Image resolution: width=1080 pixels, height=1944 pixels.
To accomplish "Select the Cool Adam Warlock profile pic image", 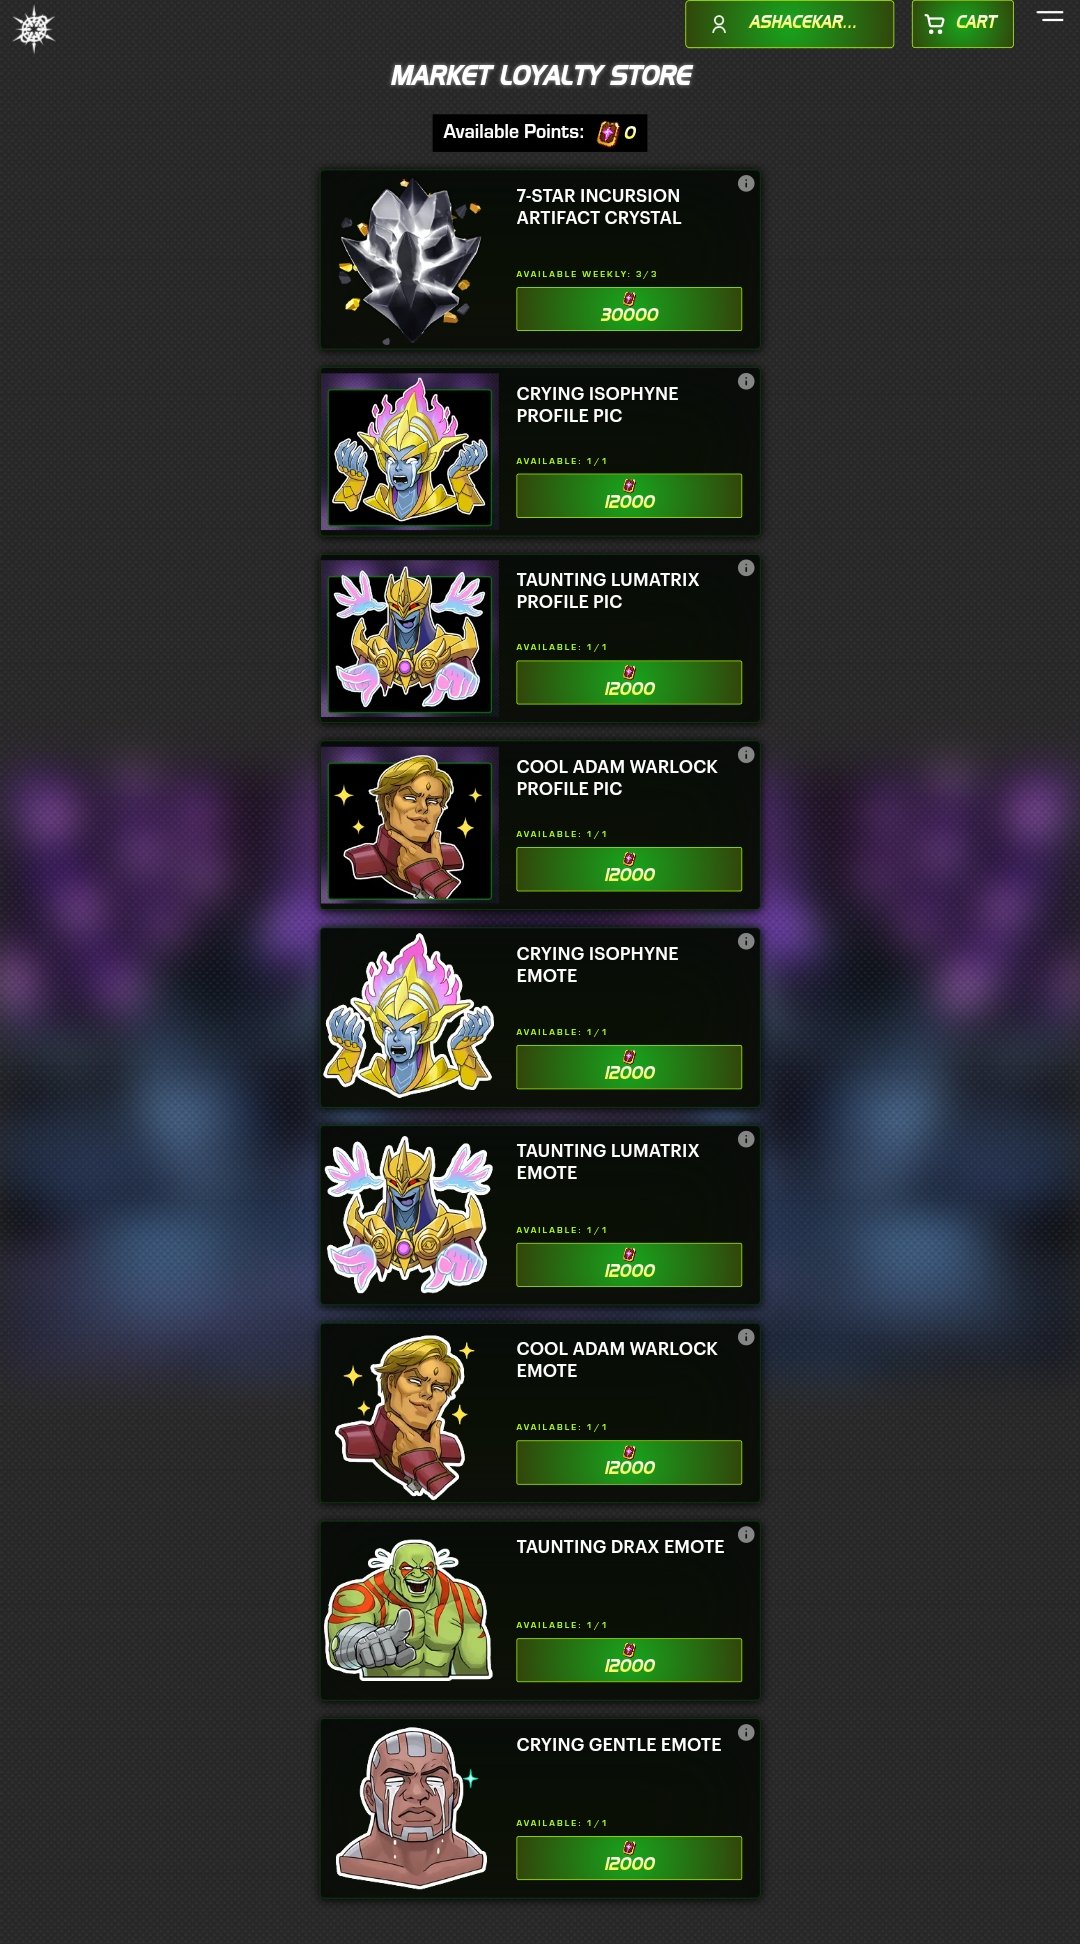I will [x=410, y=827].
